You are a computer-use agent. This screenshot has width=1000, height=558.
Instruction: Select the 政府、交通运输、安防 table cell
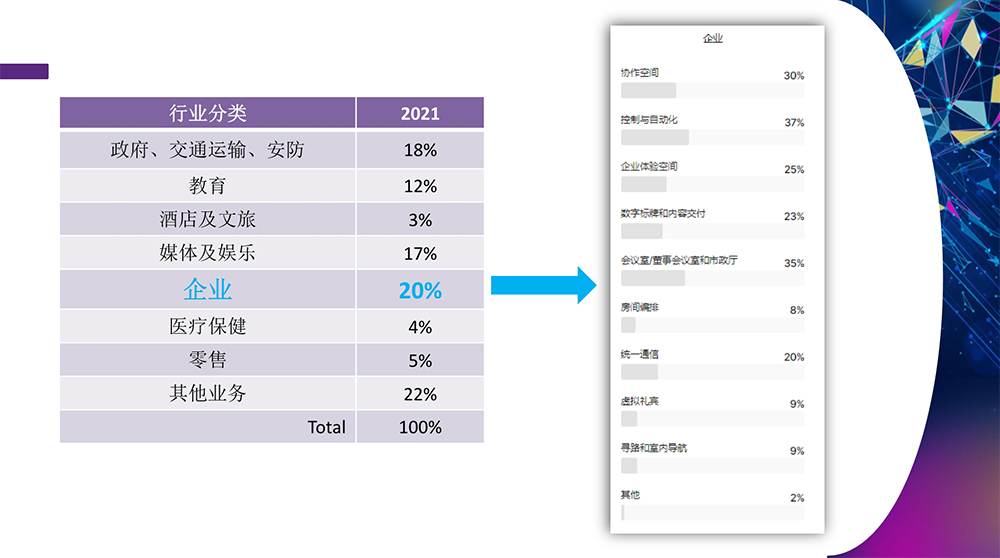(x=208, y=150)
